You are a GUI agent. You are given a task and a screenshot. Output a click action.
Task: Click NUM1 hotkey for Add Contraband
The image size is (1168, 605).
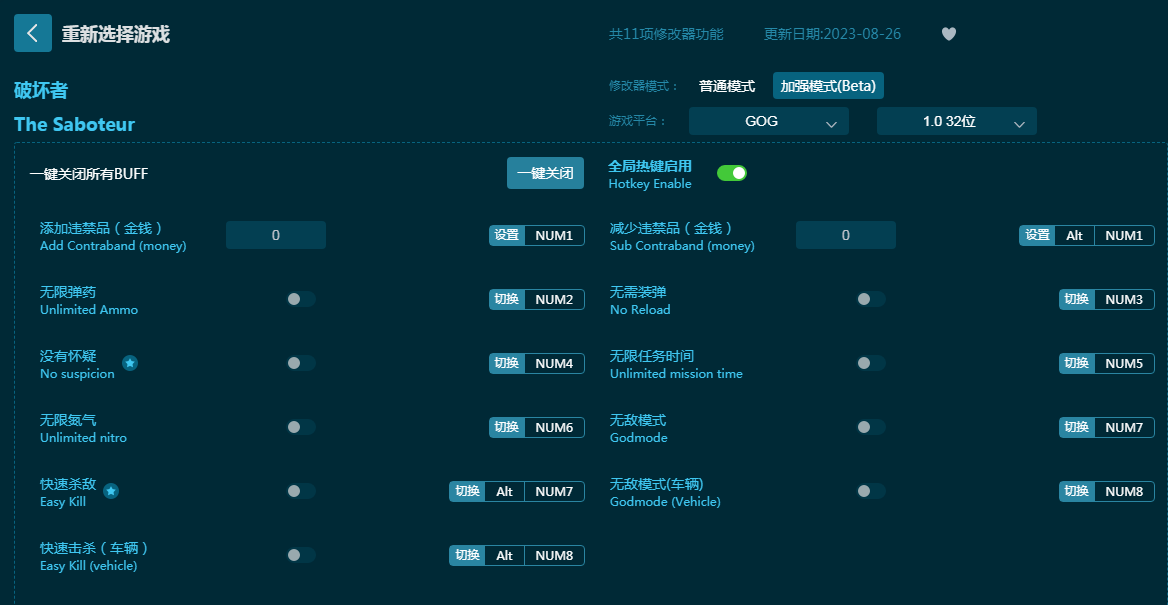tap(555, 235)
